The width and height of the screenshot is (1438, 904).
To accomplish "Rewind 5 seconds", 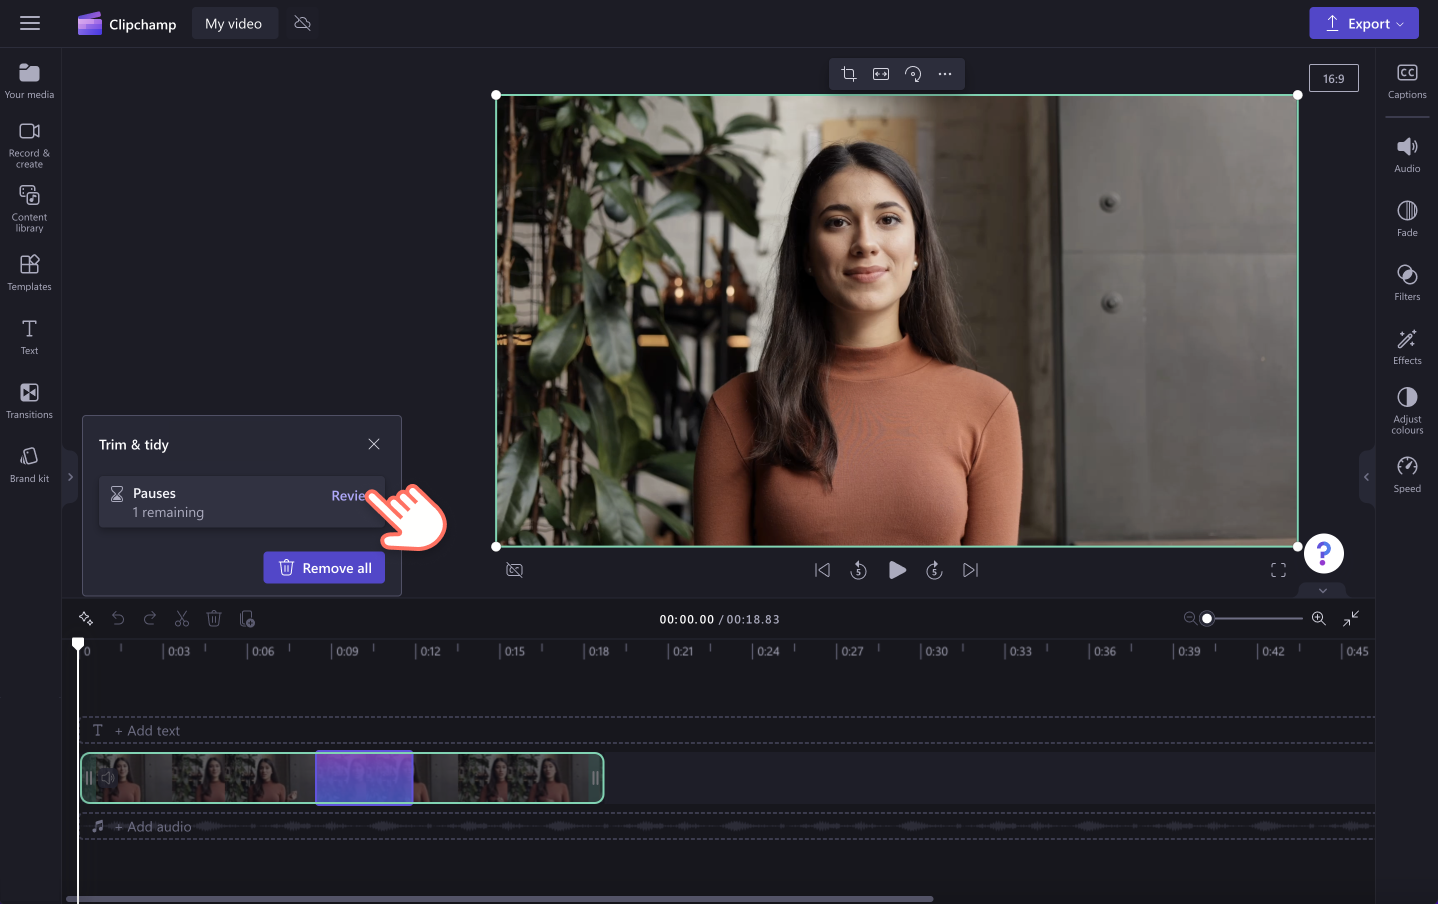I will pos(859,570).
